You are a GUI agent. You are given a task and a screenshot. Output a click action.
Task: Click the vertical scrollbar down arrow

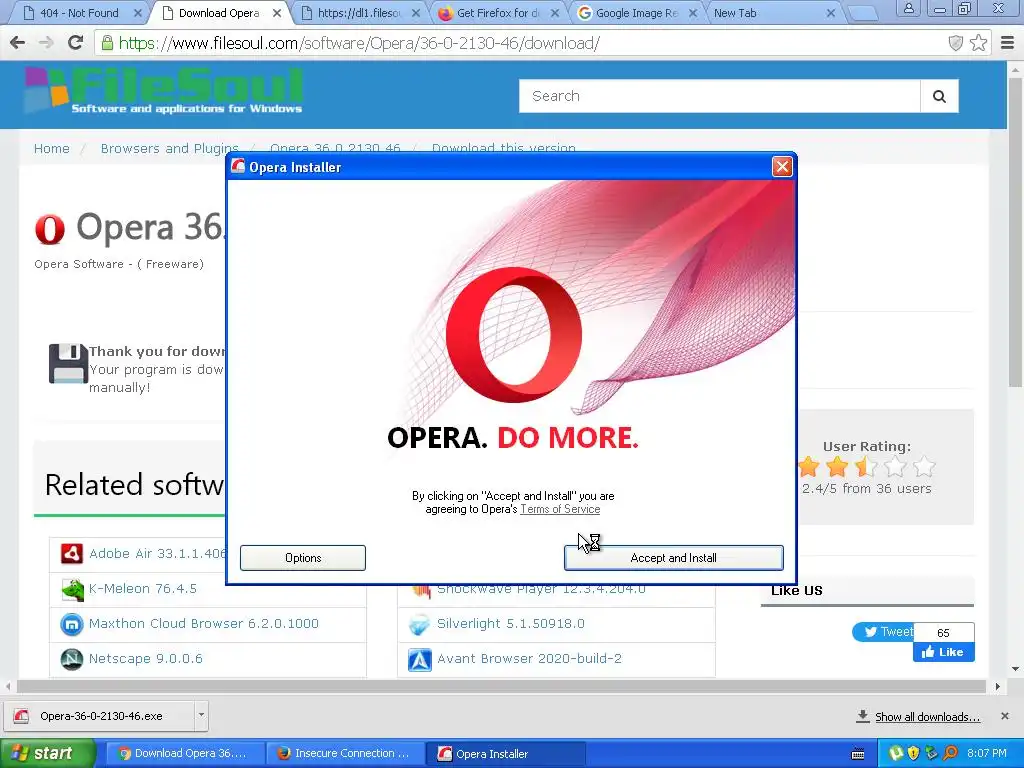point(1016,669)
